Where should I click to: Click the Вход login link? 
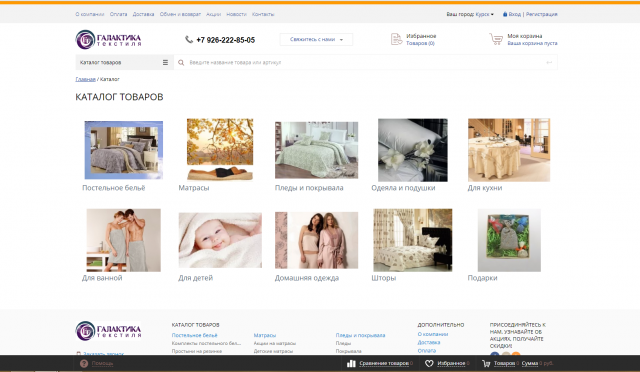tap(515, 14)
